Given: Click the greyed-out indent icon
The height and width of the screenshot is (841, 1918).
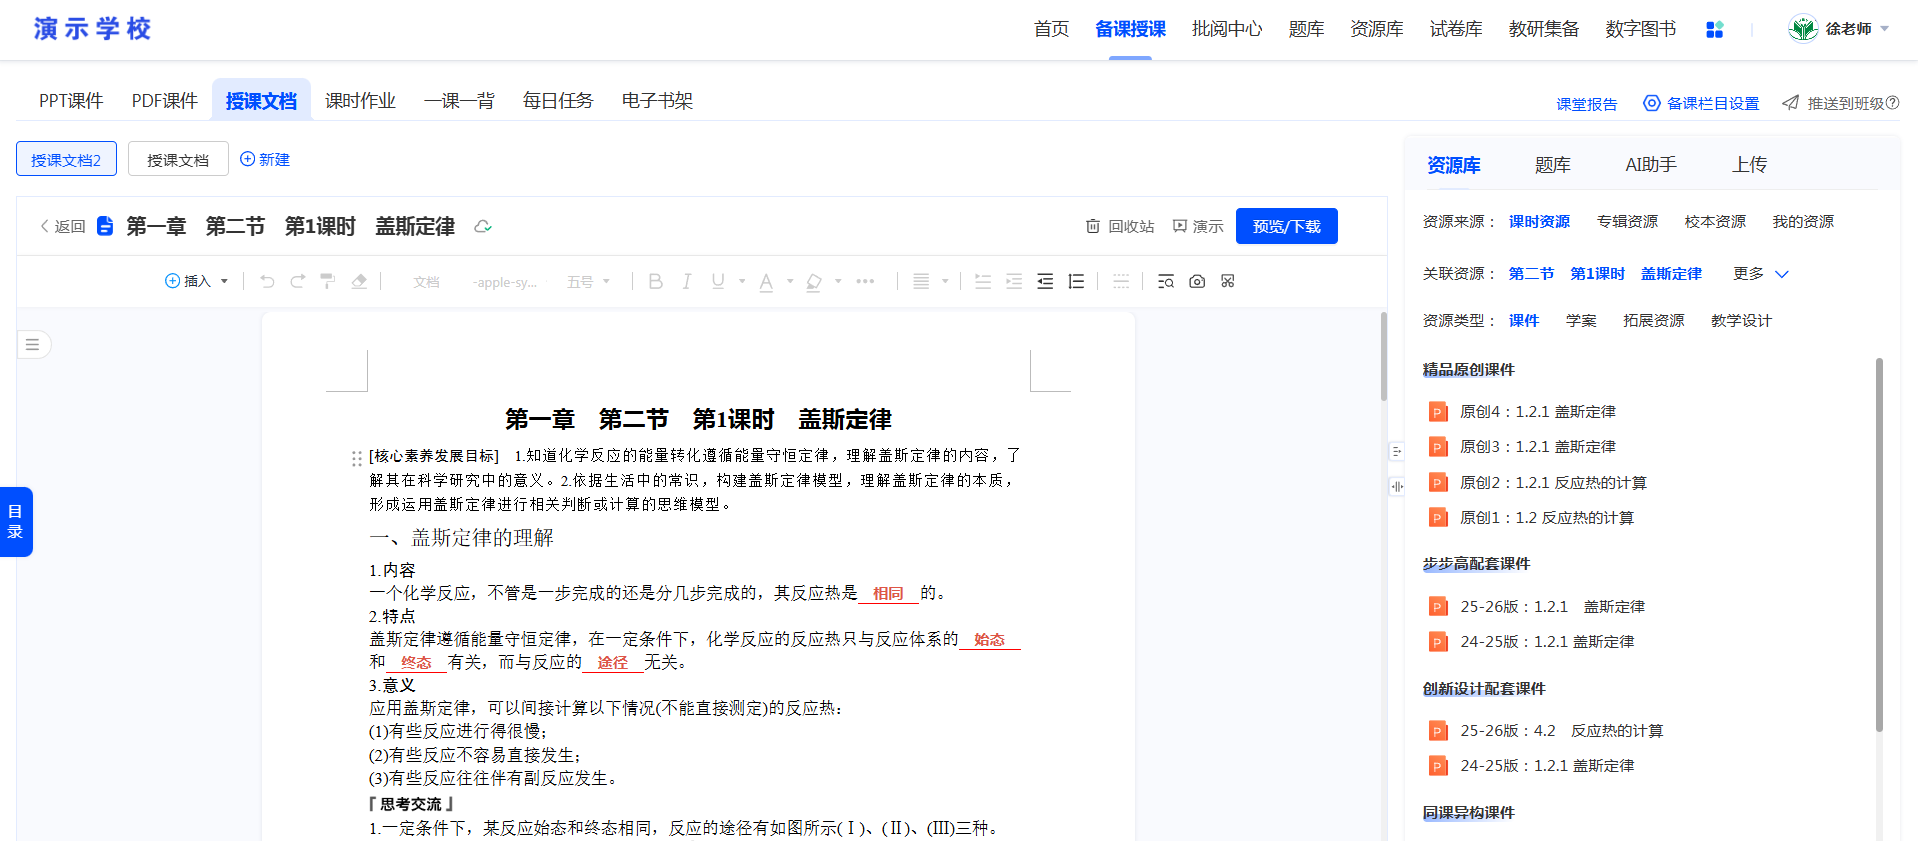Looking at the screenshot, I should [983, 281].
